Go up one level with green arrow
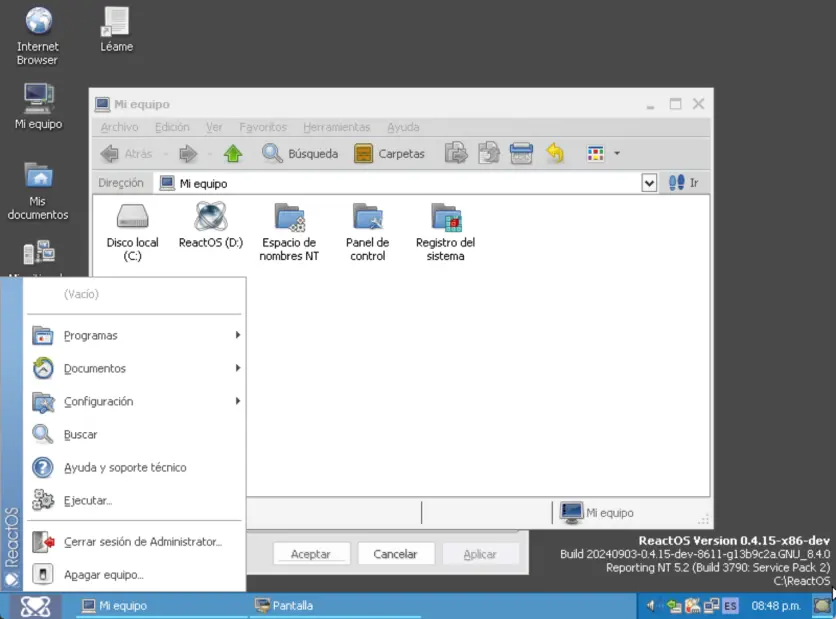 (x=233, y=154)
